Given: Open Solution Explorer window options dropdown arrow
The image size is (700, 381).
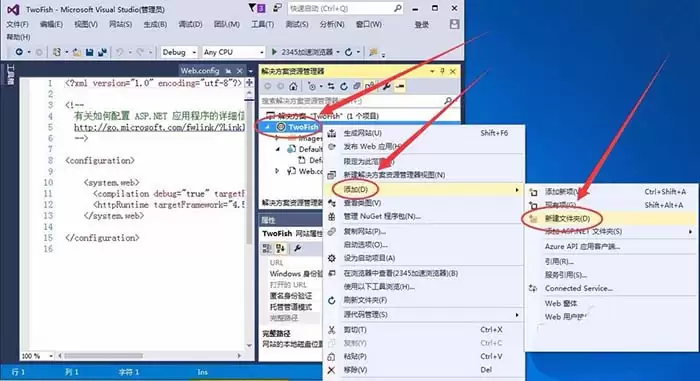Looking at the screenshot, I should point(432,71).
